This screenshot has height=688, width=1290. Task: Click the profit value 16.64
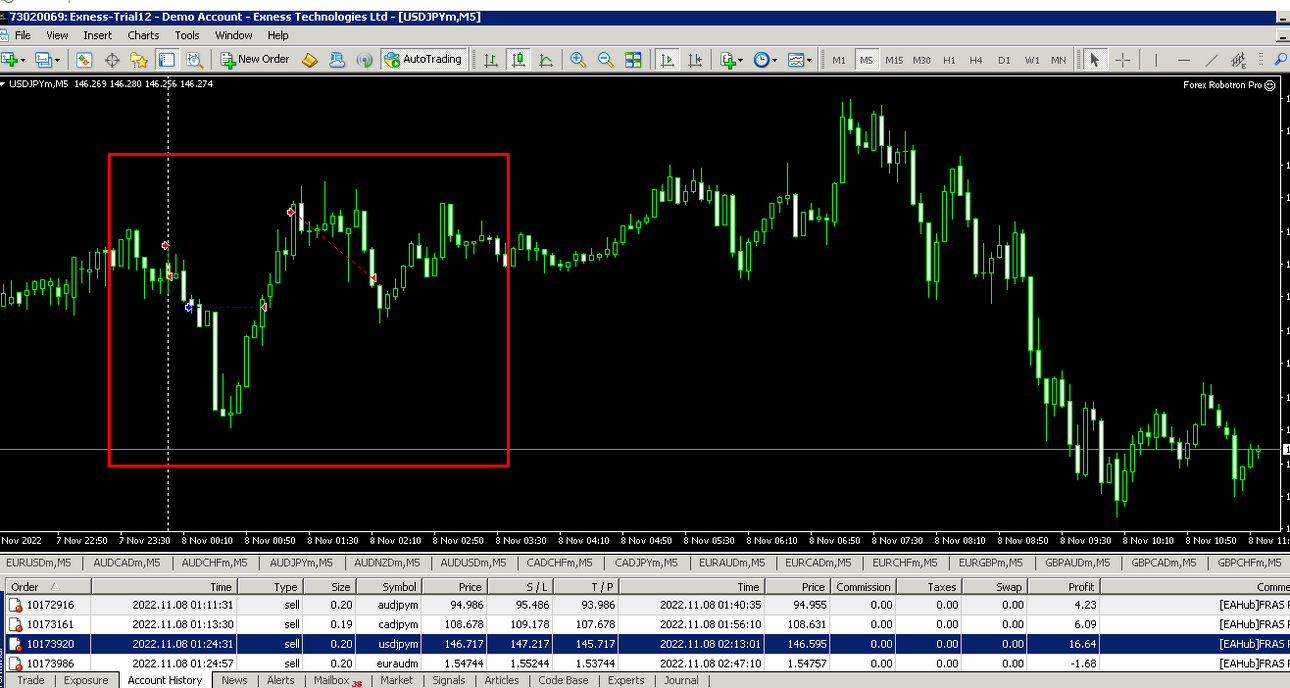tap(1082, 643)
